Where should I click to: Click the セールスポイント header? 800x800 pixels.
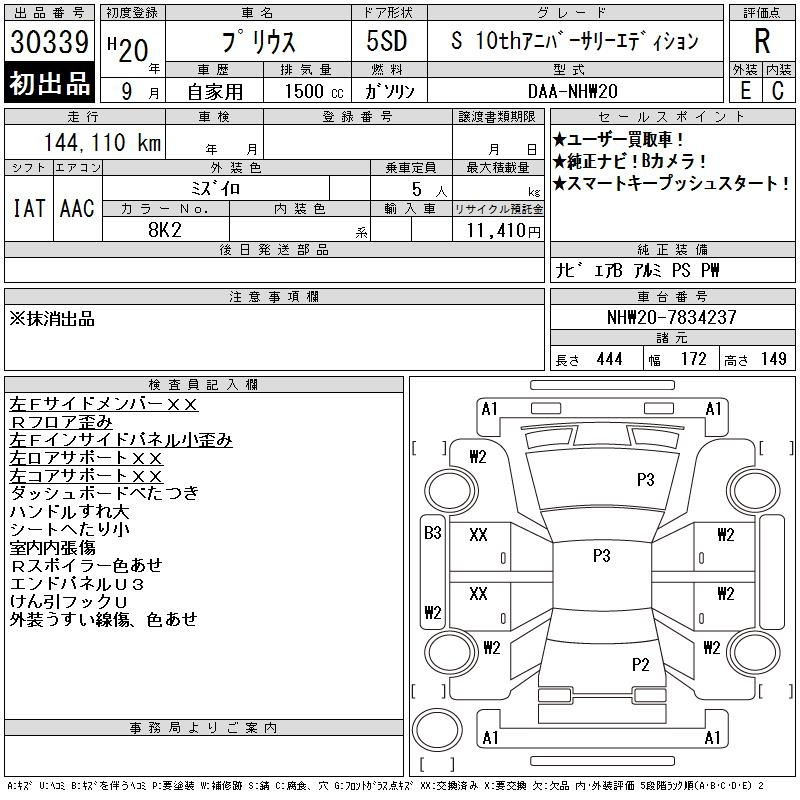(x=672, y=117)
